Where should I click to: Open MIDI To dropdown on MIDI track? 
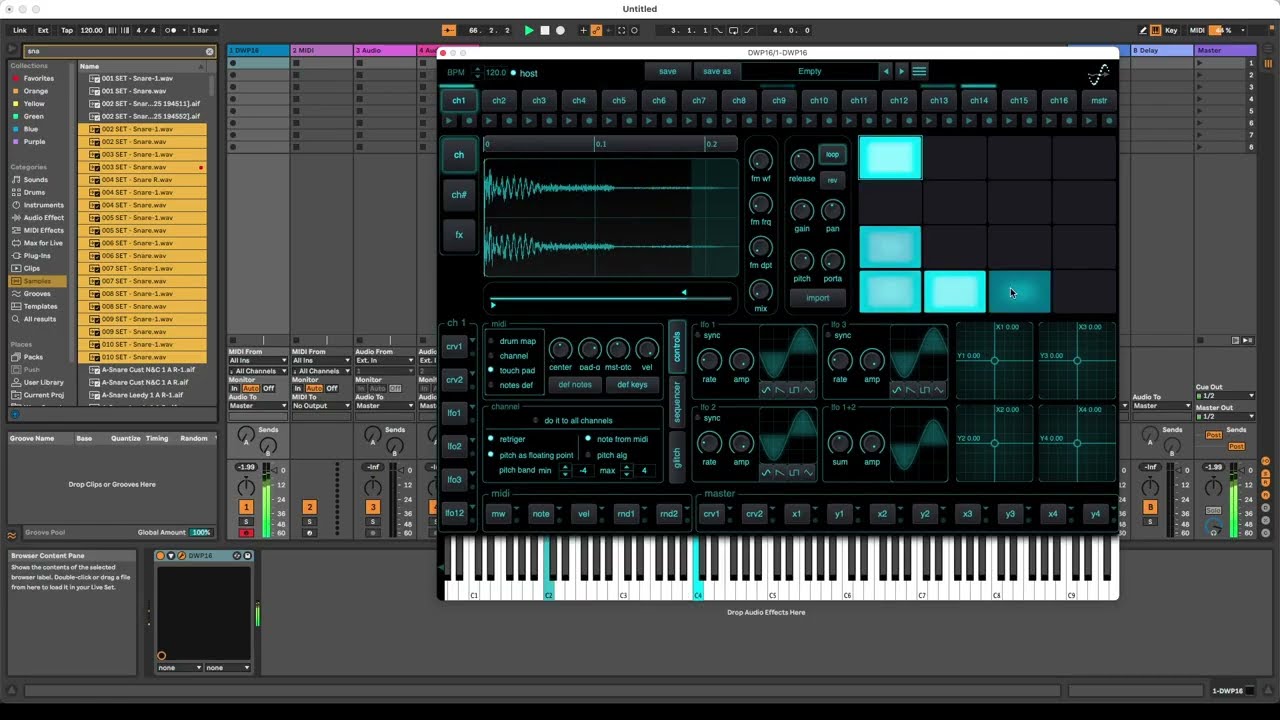(x=321, y=406)
